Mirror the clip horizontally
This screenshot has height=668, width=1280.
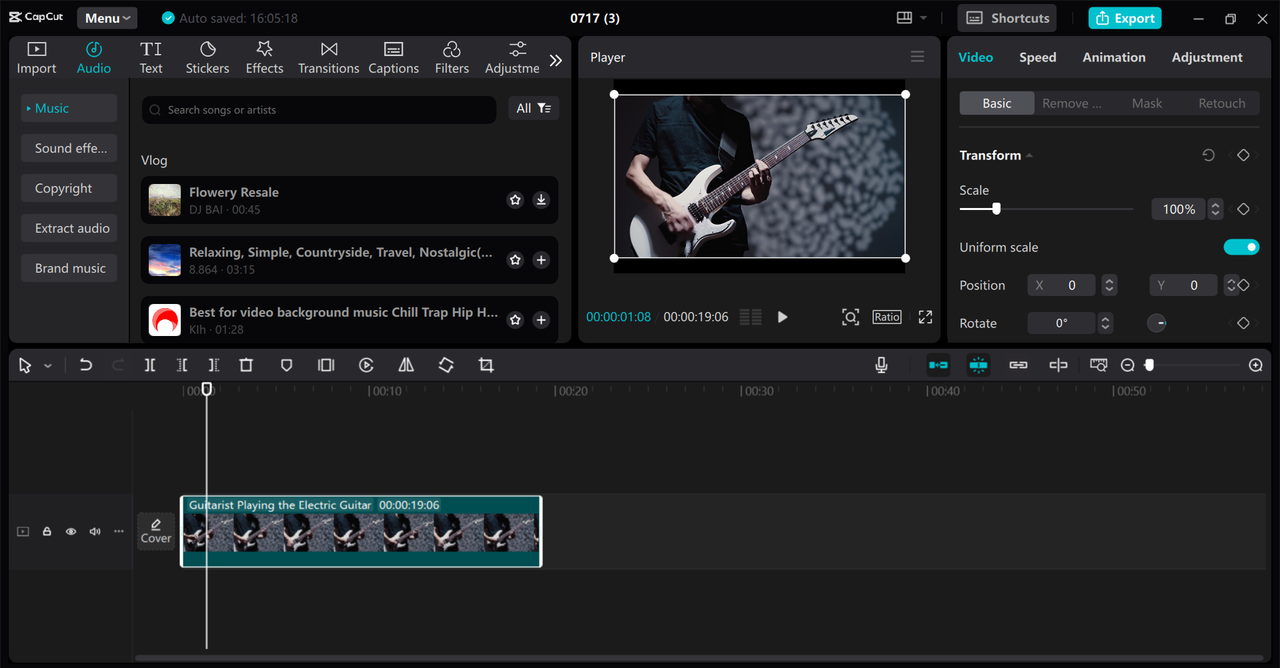[x=406, y=365]
